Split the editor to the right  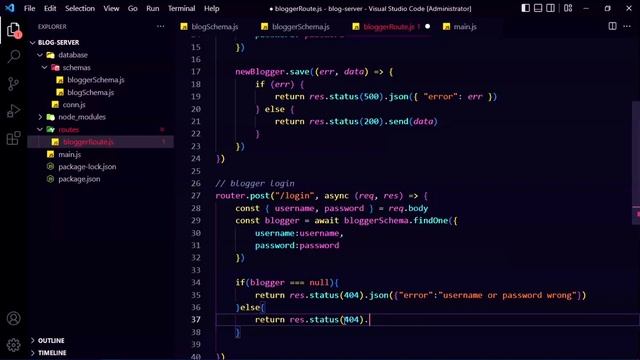(x=612, y=27)
